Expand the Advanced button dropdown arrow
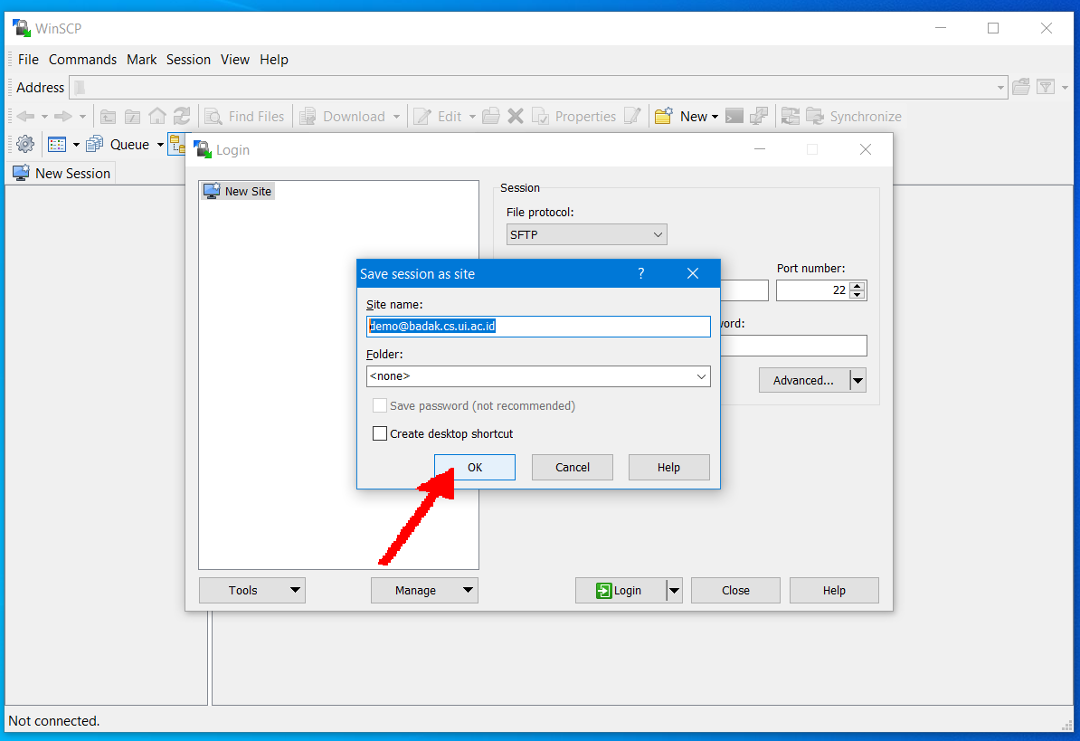 point(857,380)
